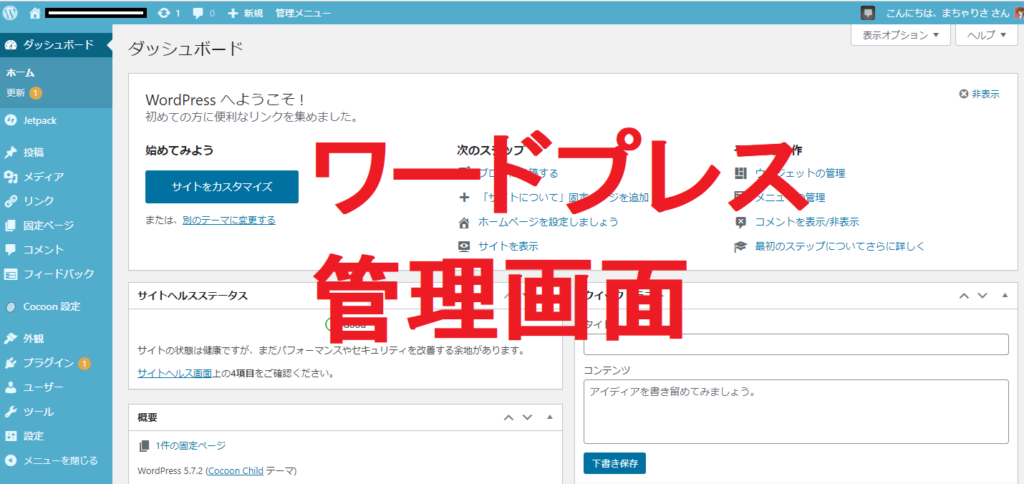Image resolution: width=1024 pixels, height=484 pixels.
Task: Click the 投稿 pin icon
Action: (10, 153)
